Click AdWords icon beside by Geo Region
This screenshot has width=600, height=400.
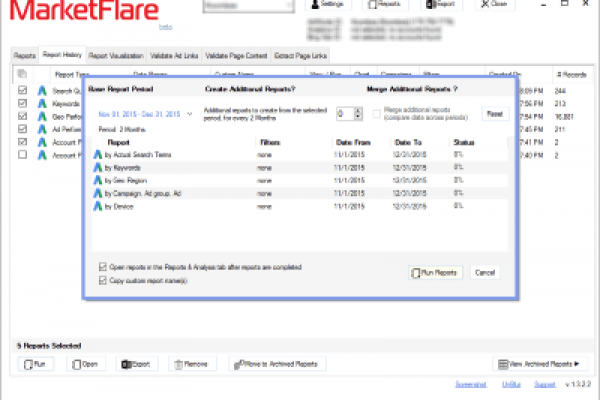click(x=98, y=180)
